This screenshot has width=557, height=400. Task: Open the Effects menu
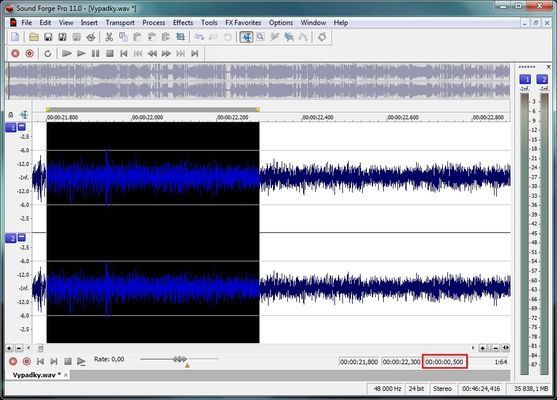(x=183, y=23)
